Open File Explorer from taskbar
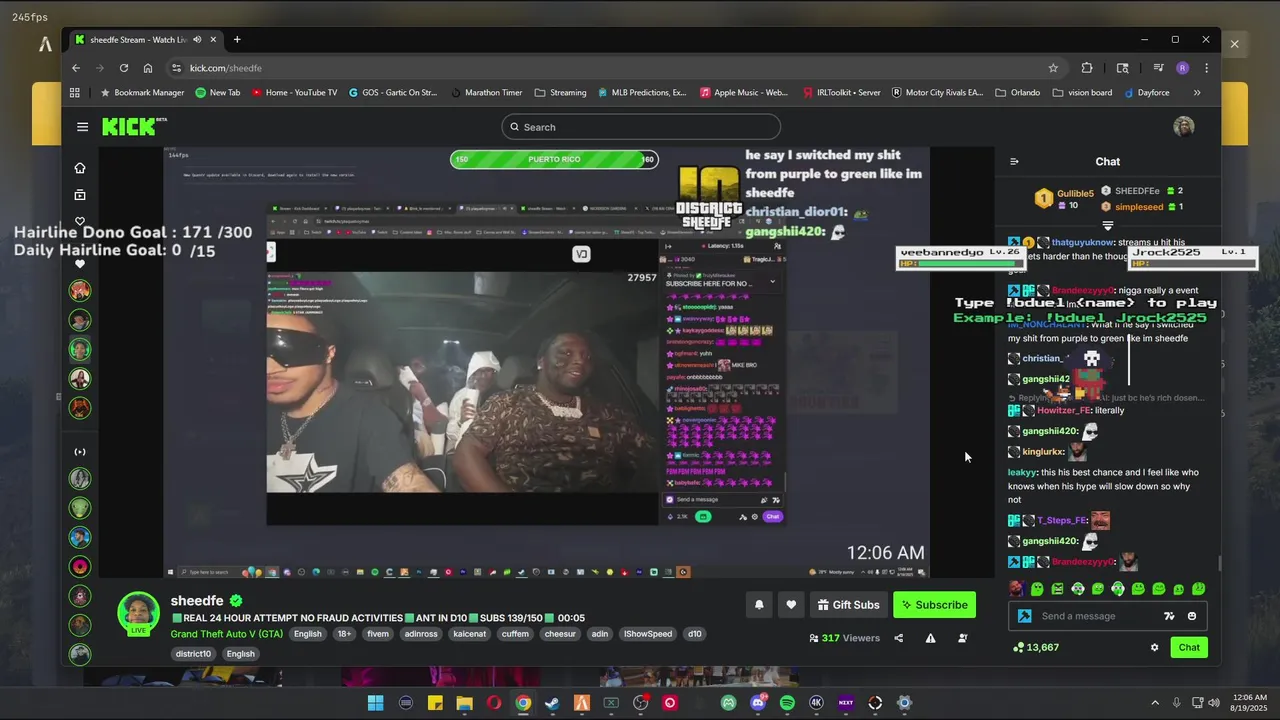Screen dimensions: 1280x720 click(x=464, y=703)
